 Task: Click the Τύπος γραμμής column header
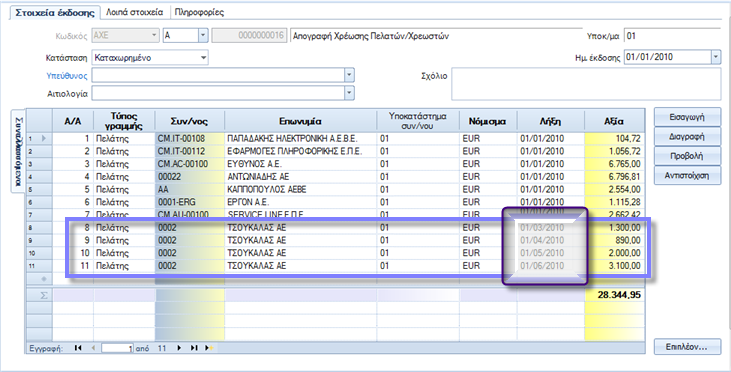[124, 121]
